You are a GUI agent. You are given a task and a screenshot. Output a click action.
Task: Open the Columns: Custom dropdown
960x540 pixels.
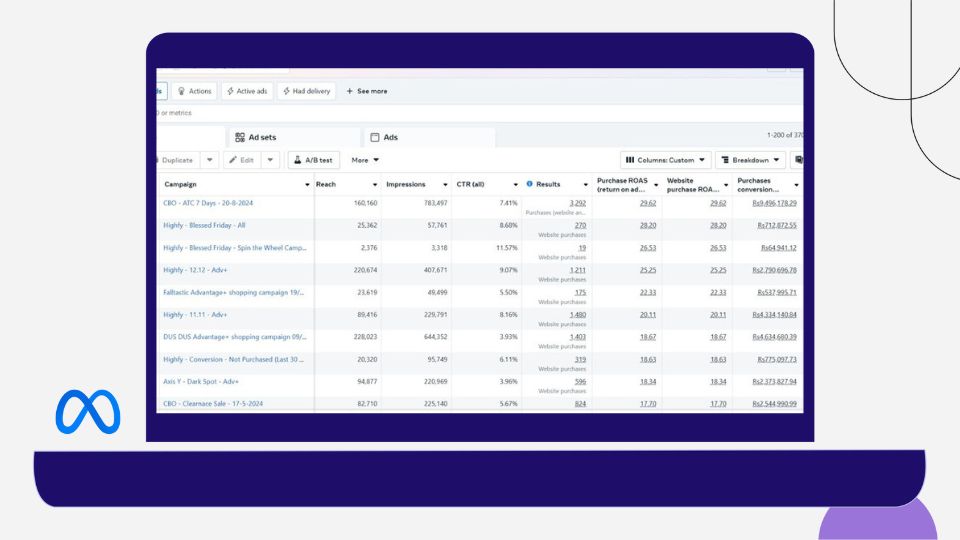[666, 160]
